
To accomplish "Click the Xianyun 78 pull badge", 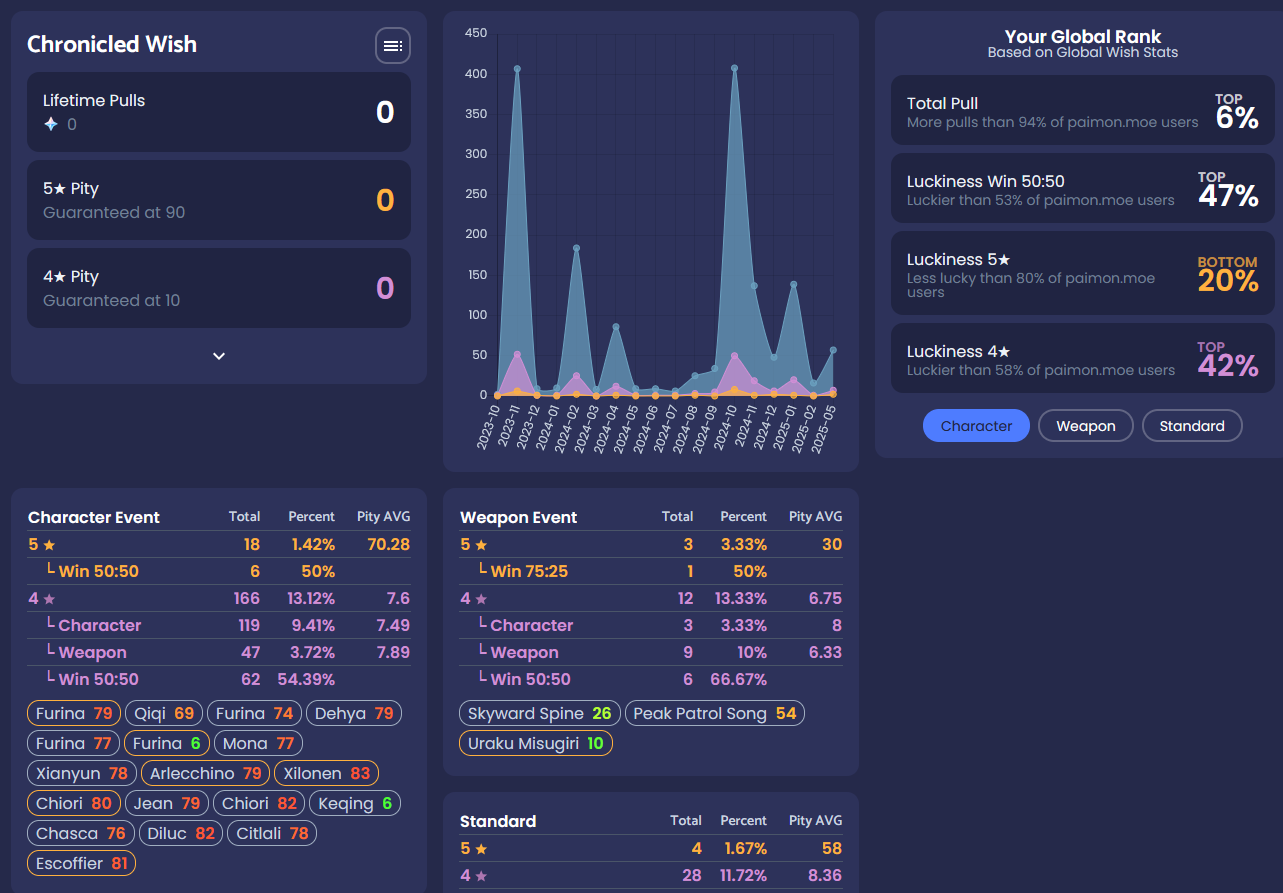I will point(82,774).
